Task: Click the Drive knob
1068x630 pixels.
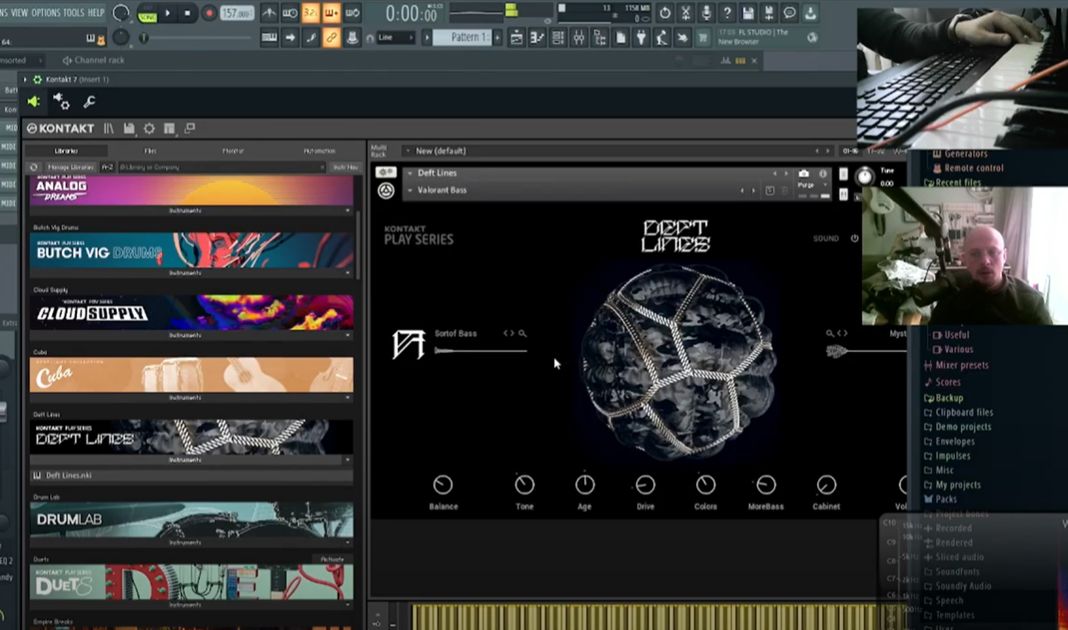Action: pos(645,485)
